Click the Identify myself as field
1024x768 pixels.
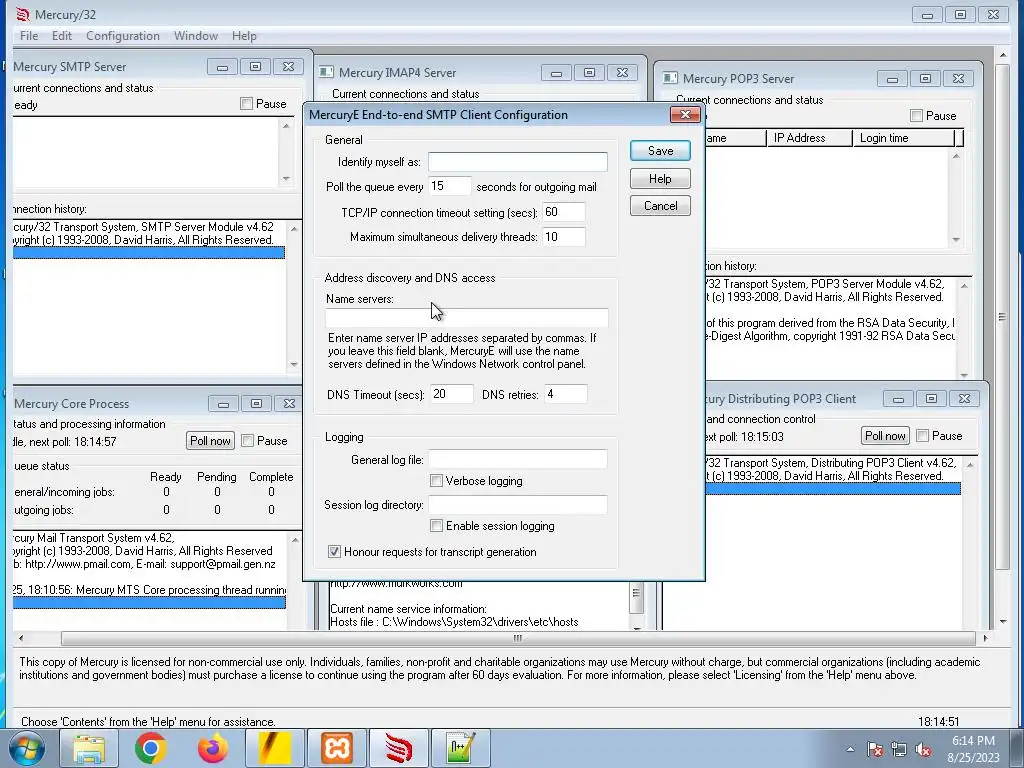(517, 162)
